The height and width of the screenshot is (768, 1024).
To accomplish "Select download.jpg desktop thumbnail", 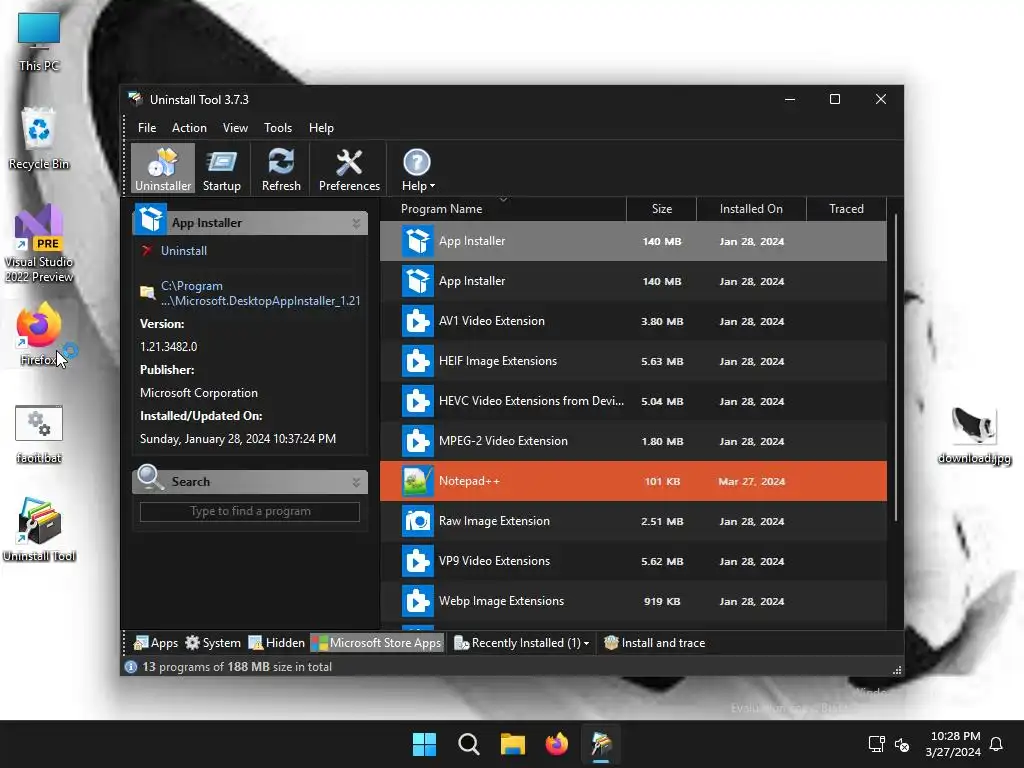I will 974,436.
